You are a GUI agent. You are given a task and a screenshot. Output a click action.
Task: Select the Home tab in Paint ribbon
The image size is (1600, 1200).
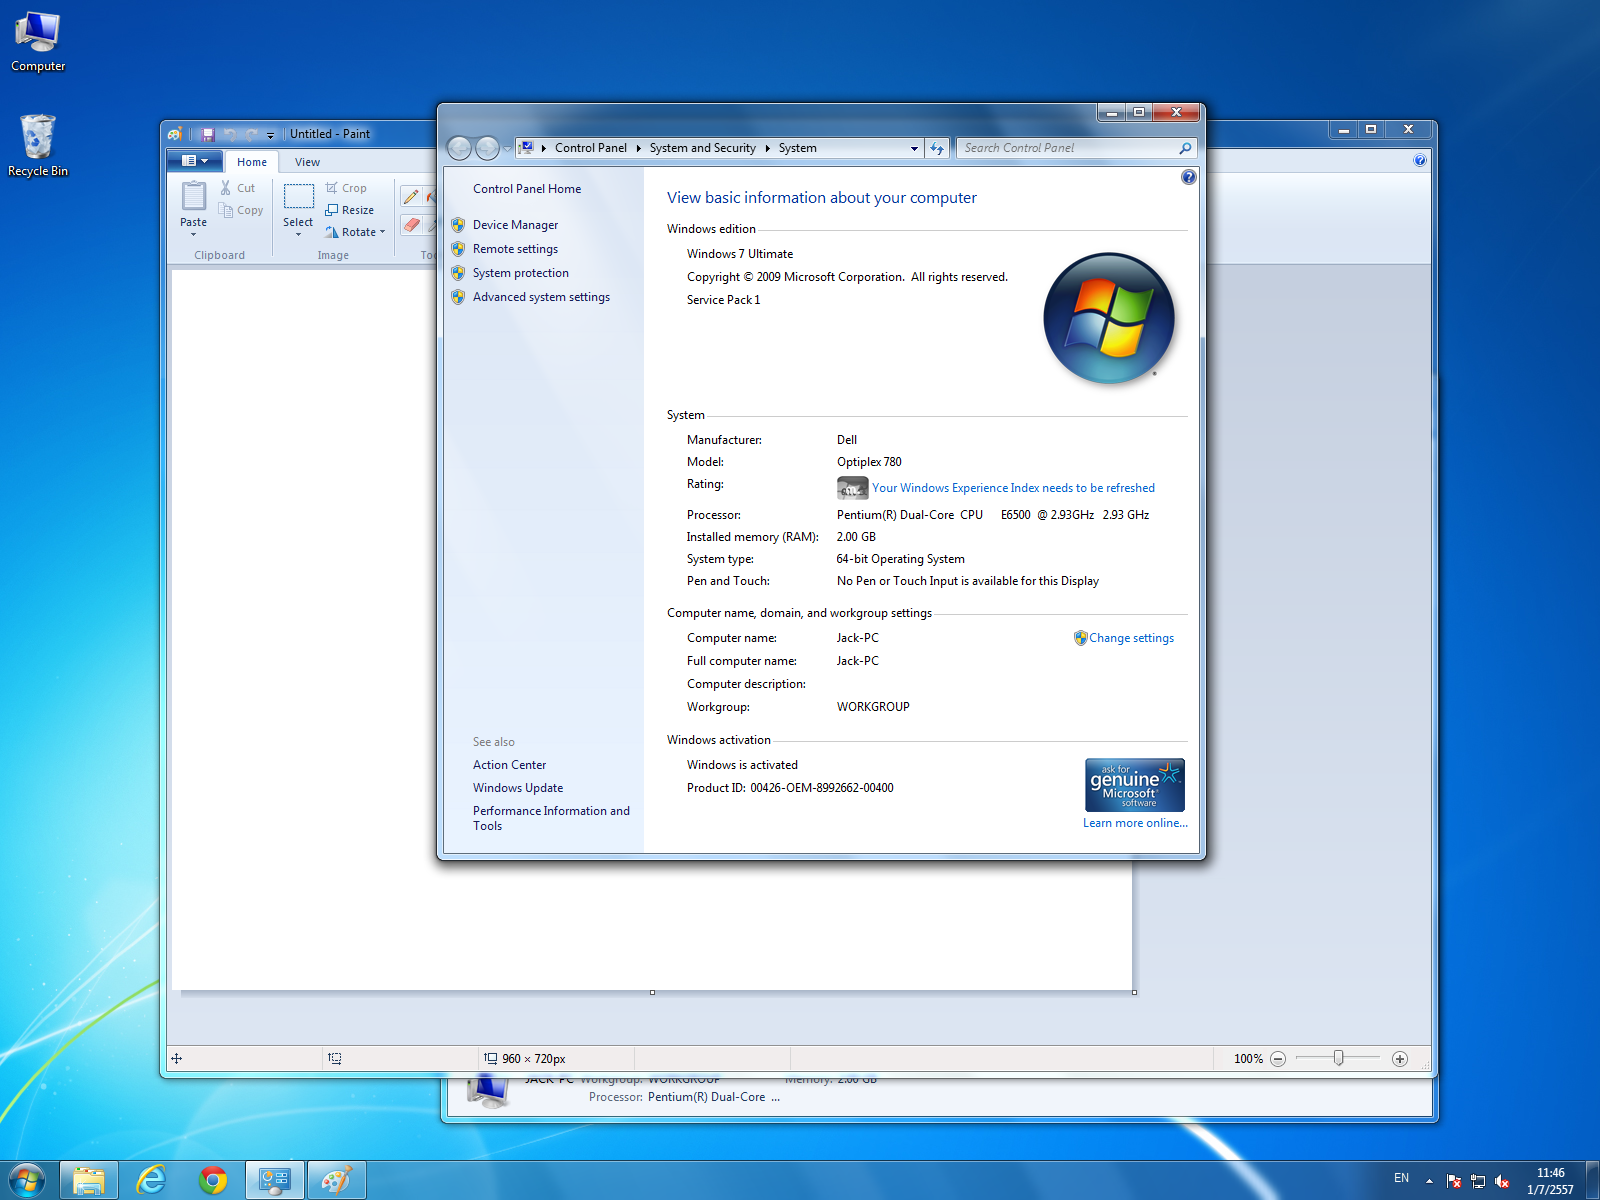click(x=252, y=162)
